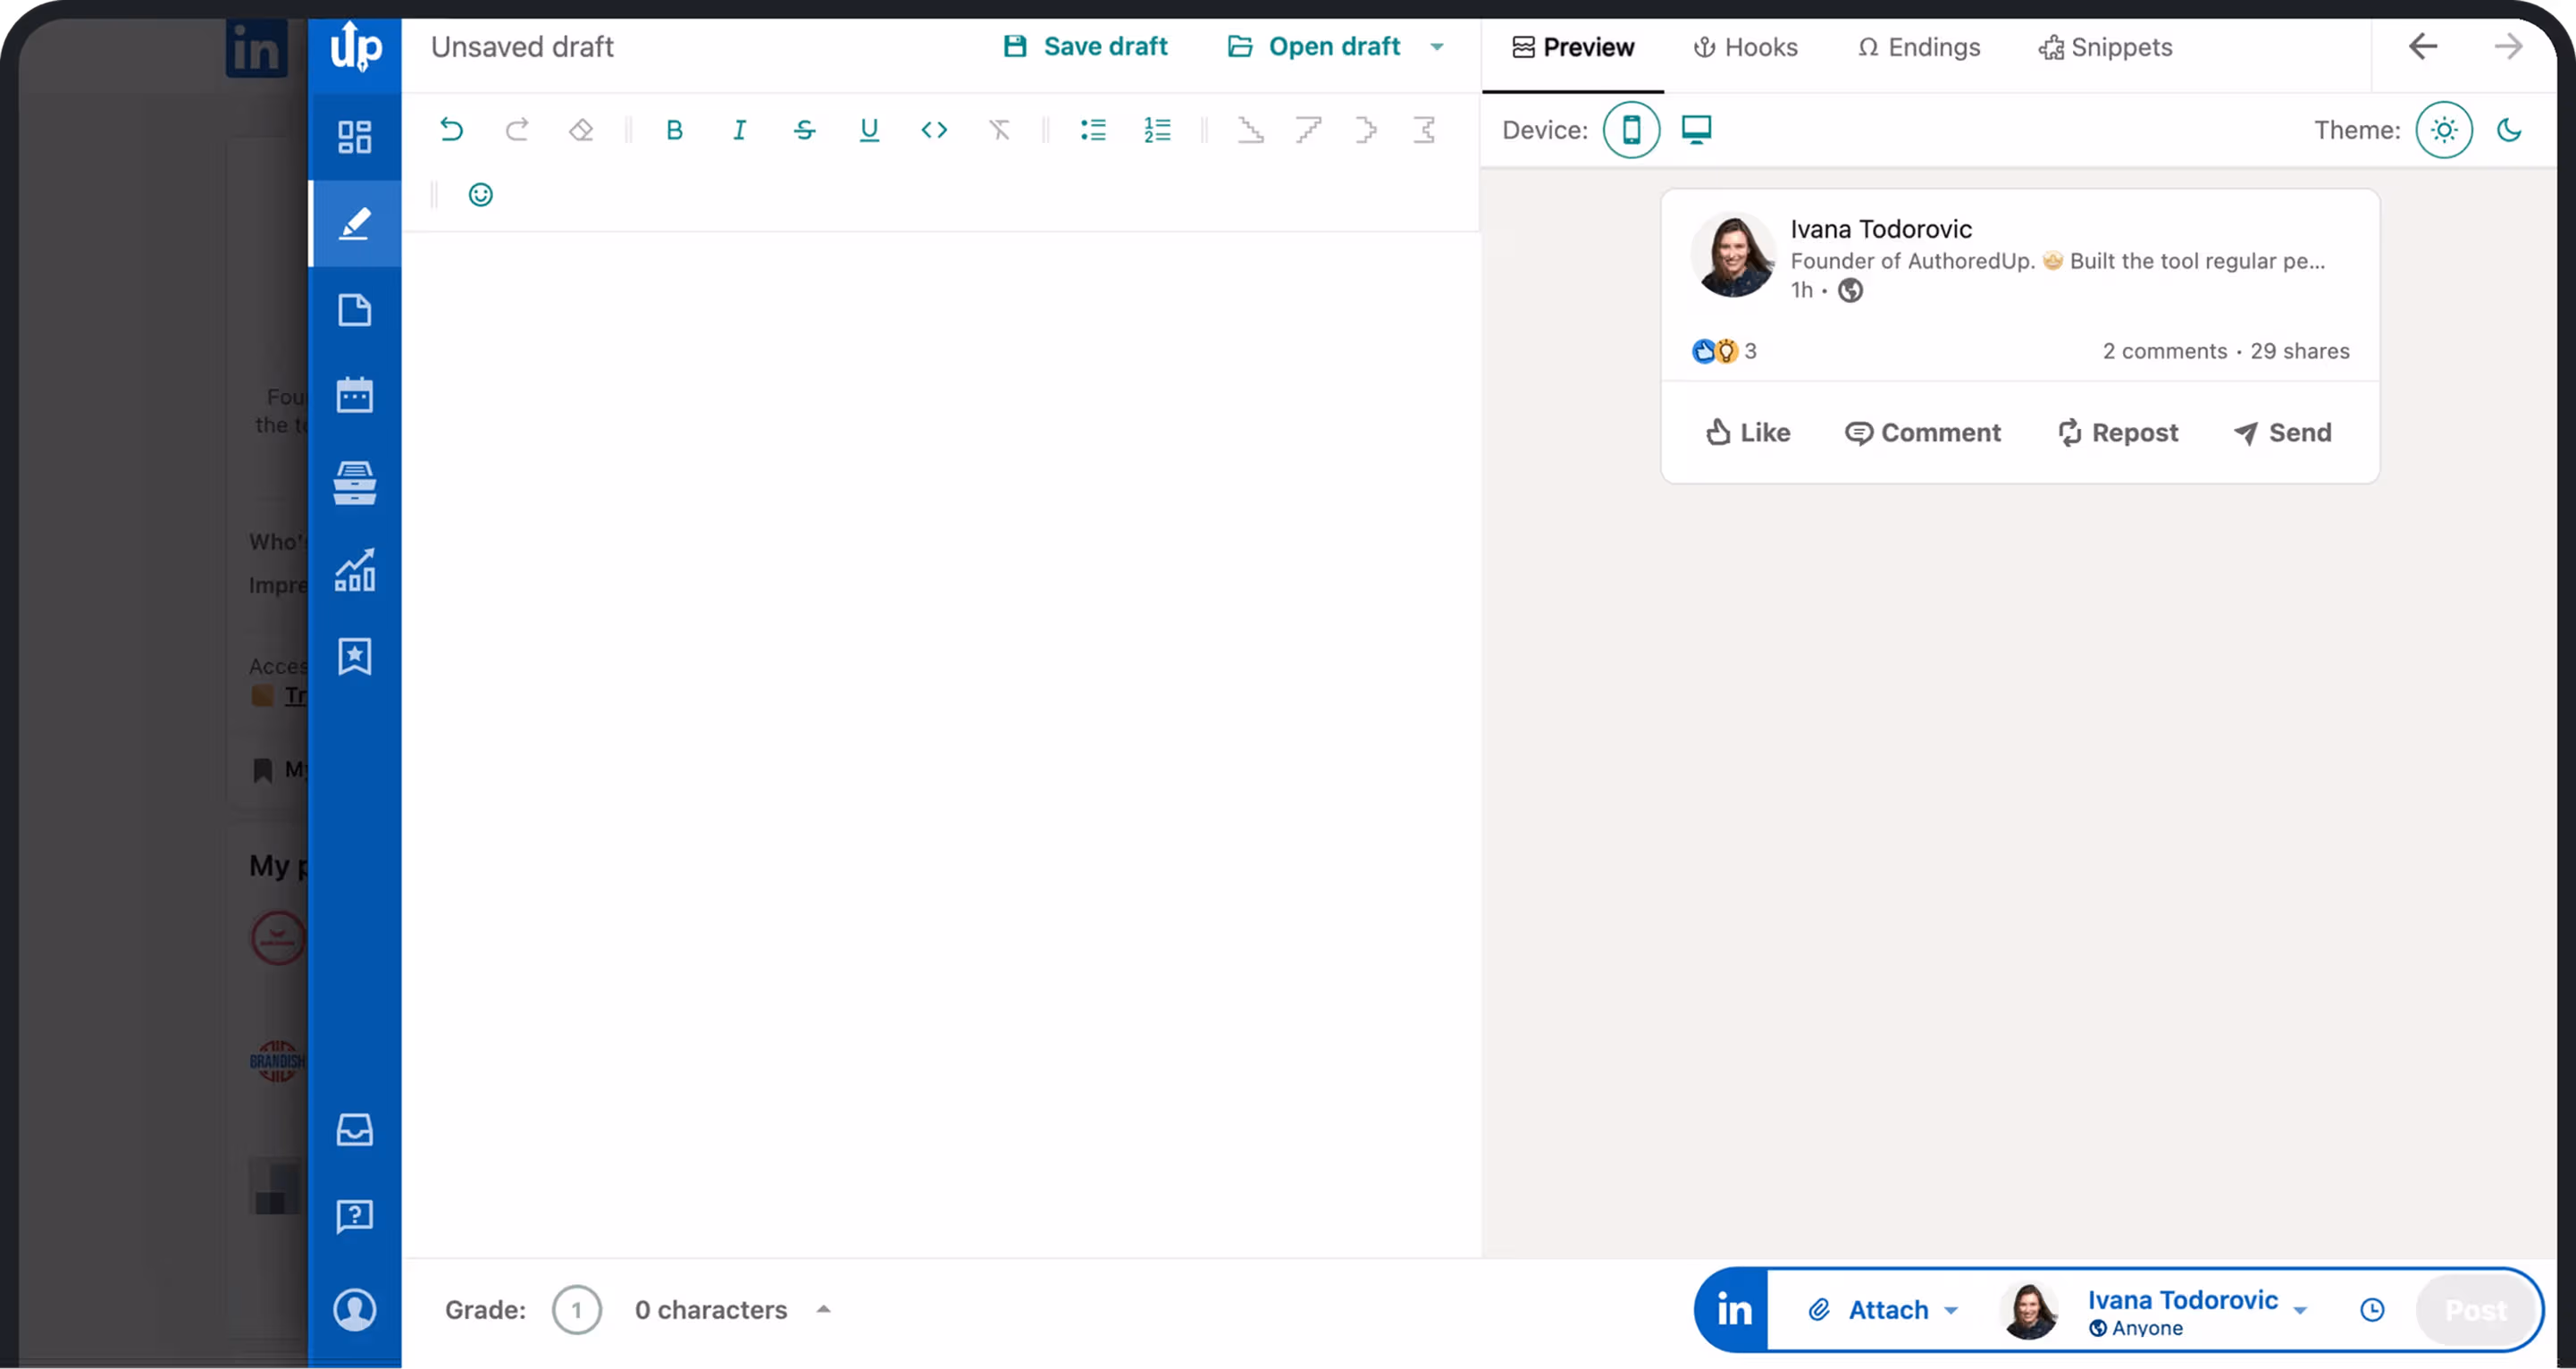The width and height of the screenshot is (2576, 1369).
Task: Insert a numbered list
Action: tap(1157, 130)
